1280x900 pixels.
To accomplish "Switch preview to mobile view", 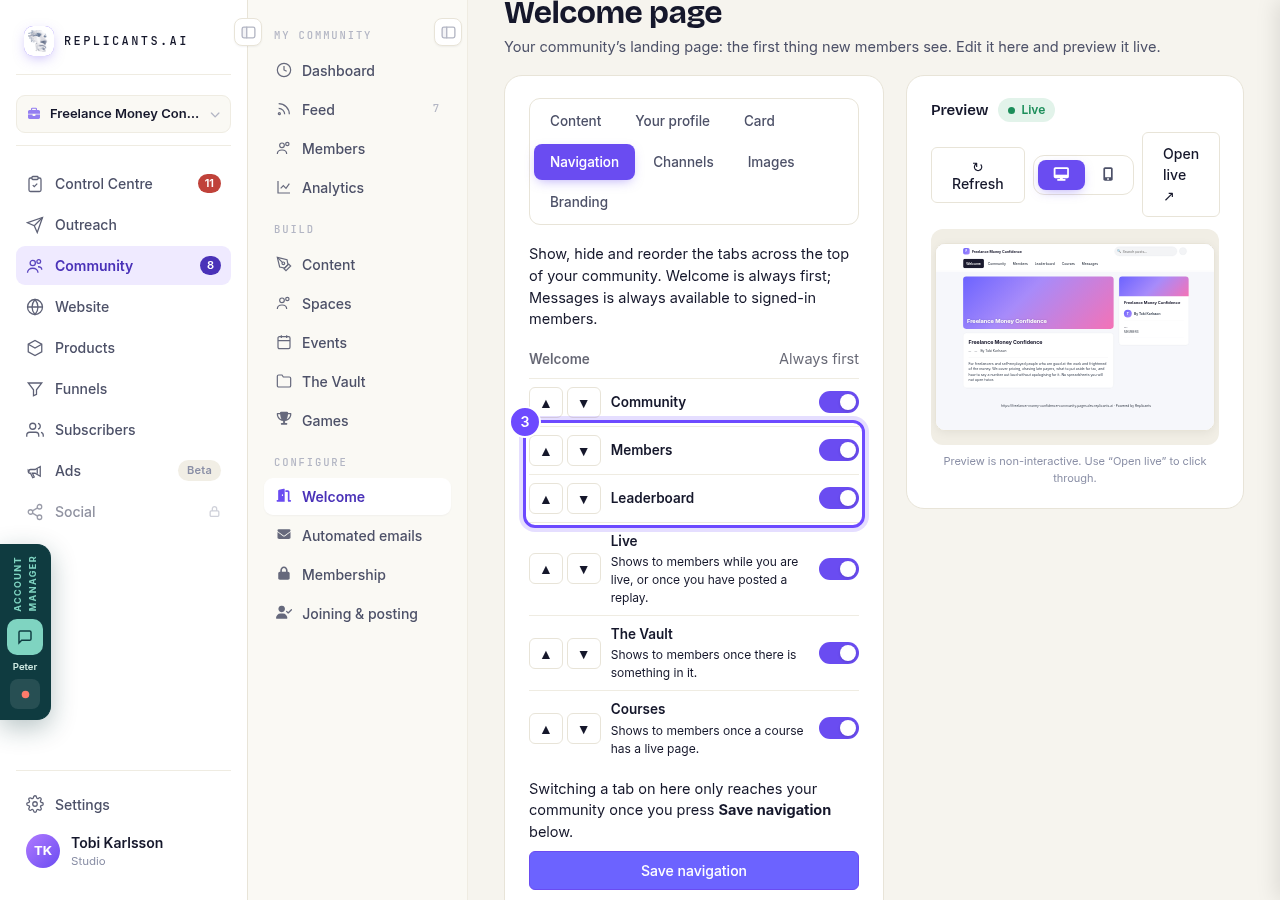I will coord(1108,175).
